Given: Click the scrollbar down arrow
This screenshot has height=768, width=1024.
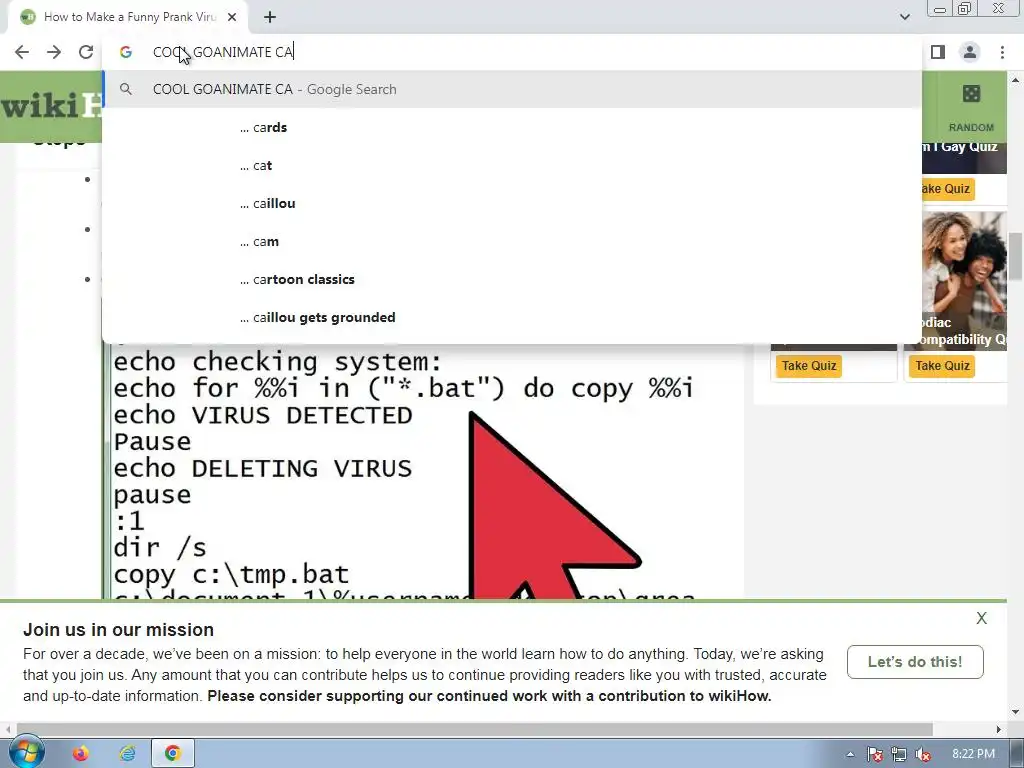Looking at the screenshot, I should [x=1015, y=712].
